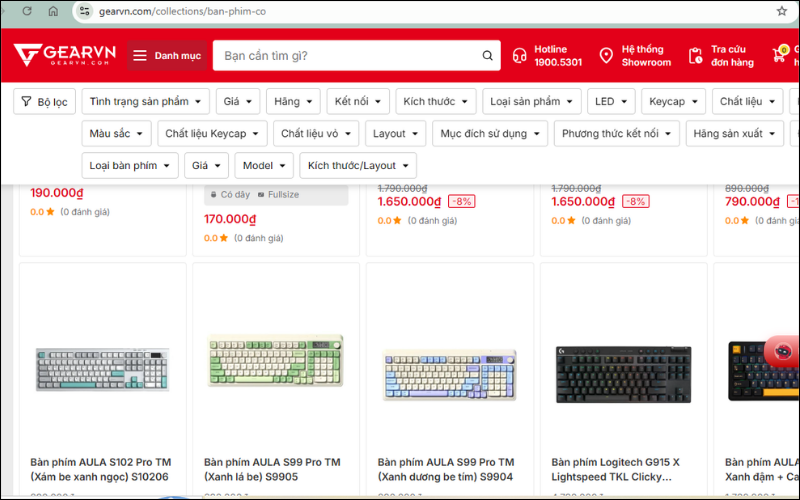Open the Logitech G915 X keyboard image

tap(623, 374)
